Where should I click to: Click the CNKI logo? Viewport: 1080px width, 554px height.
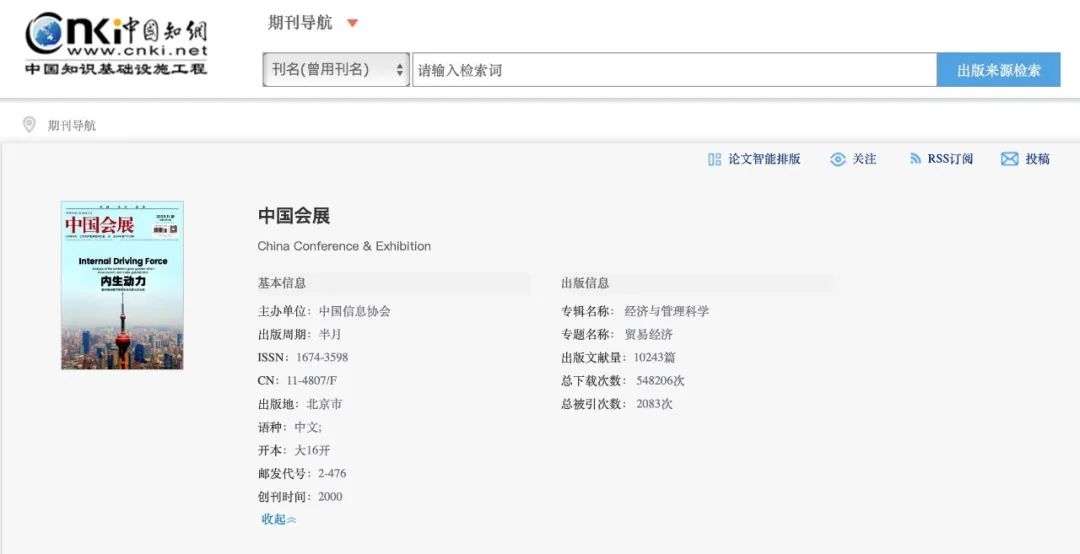tap(116, 43)
